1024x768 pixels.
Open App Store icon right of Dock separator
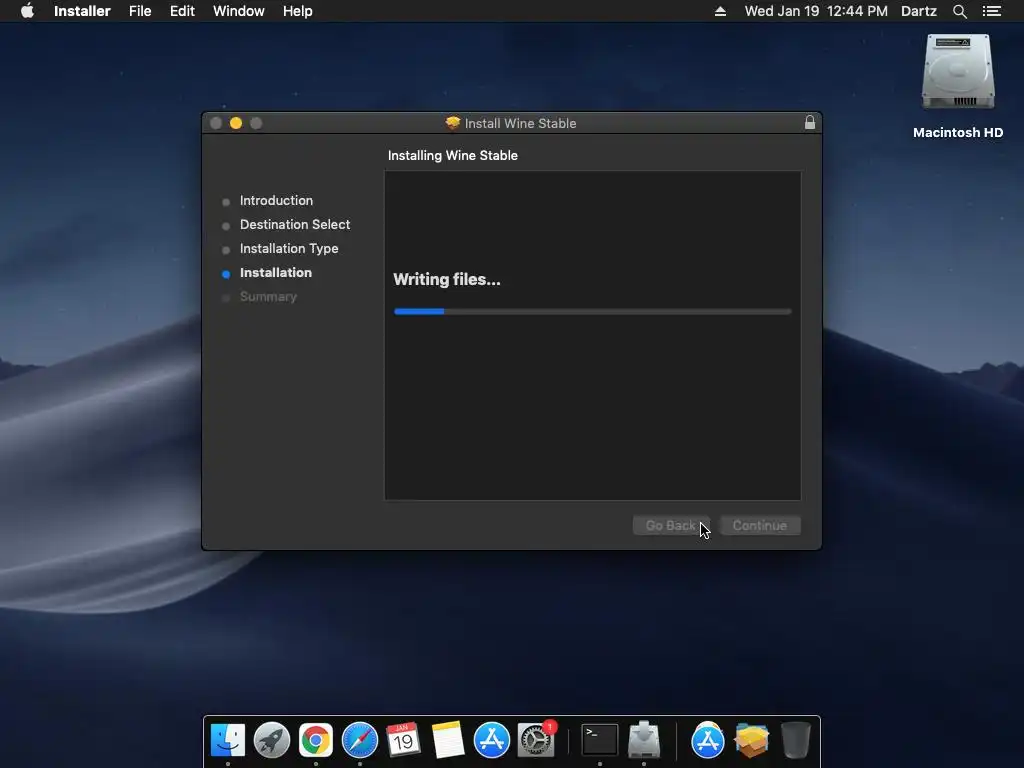pyautogui.click(x=708, y=741)
